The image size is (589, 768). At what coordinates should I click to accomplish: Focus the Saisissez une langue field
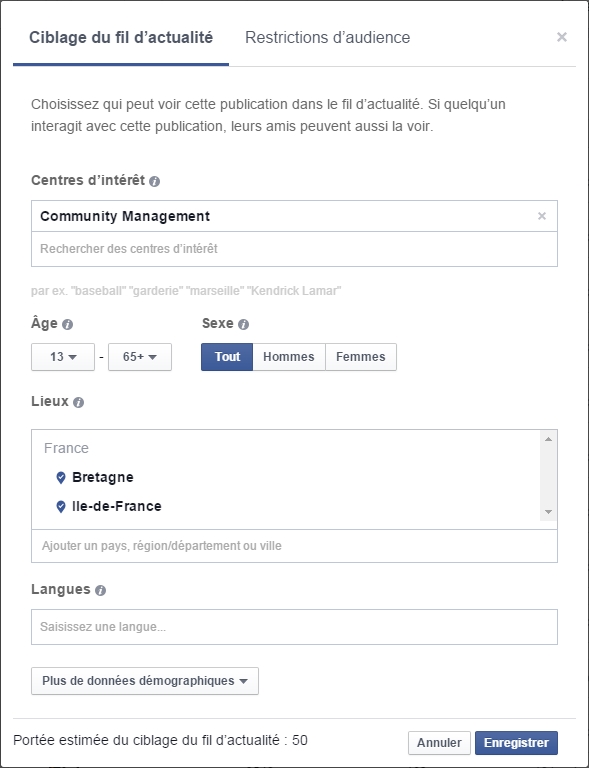[294, 627]
